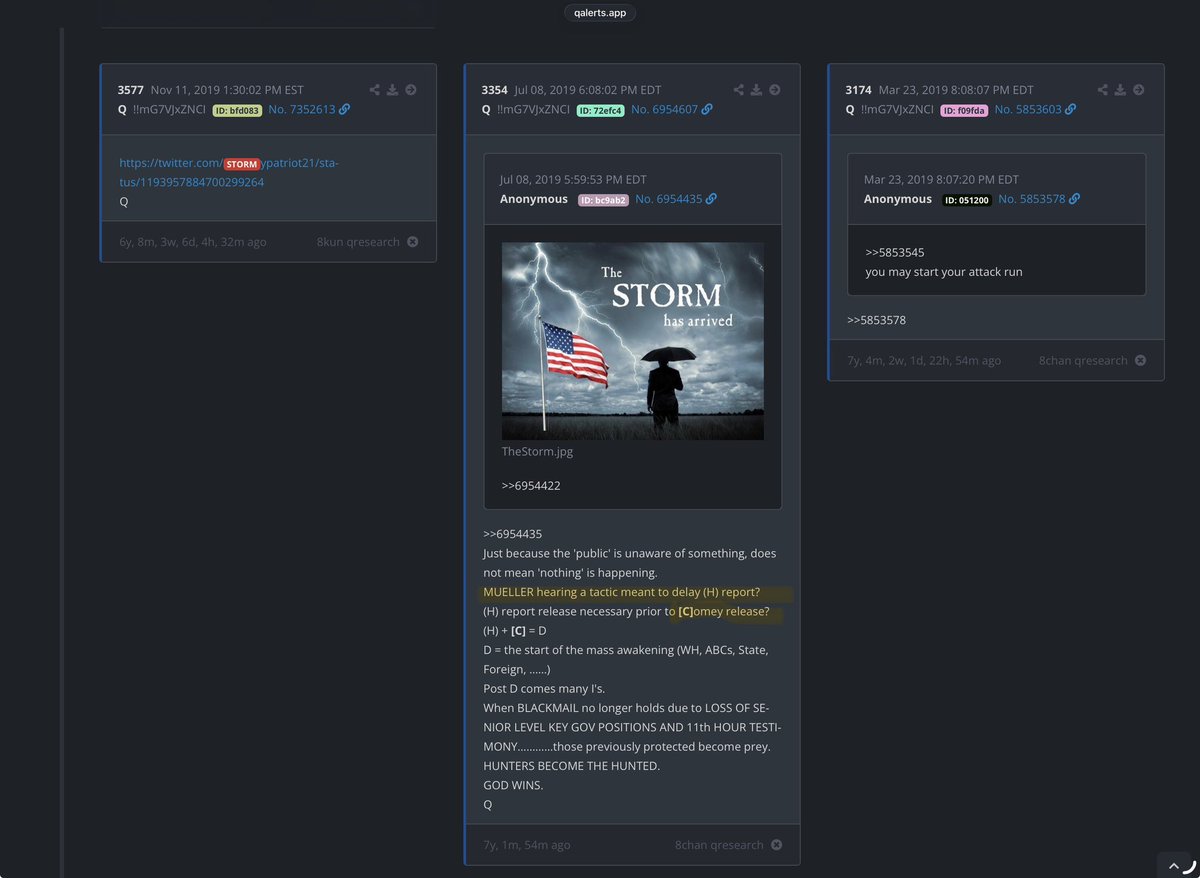Follow reply reference >>6954435
This screenshot has height=878, width=1200.
click(512, 534)
